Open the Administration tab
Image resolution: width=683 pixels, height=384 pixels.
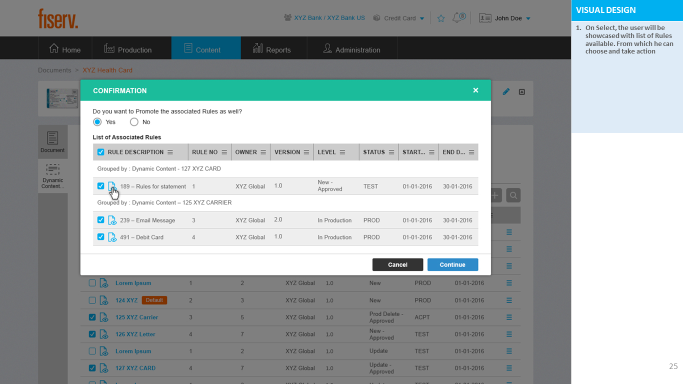pos(352,49)
